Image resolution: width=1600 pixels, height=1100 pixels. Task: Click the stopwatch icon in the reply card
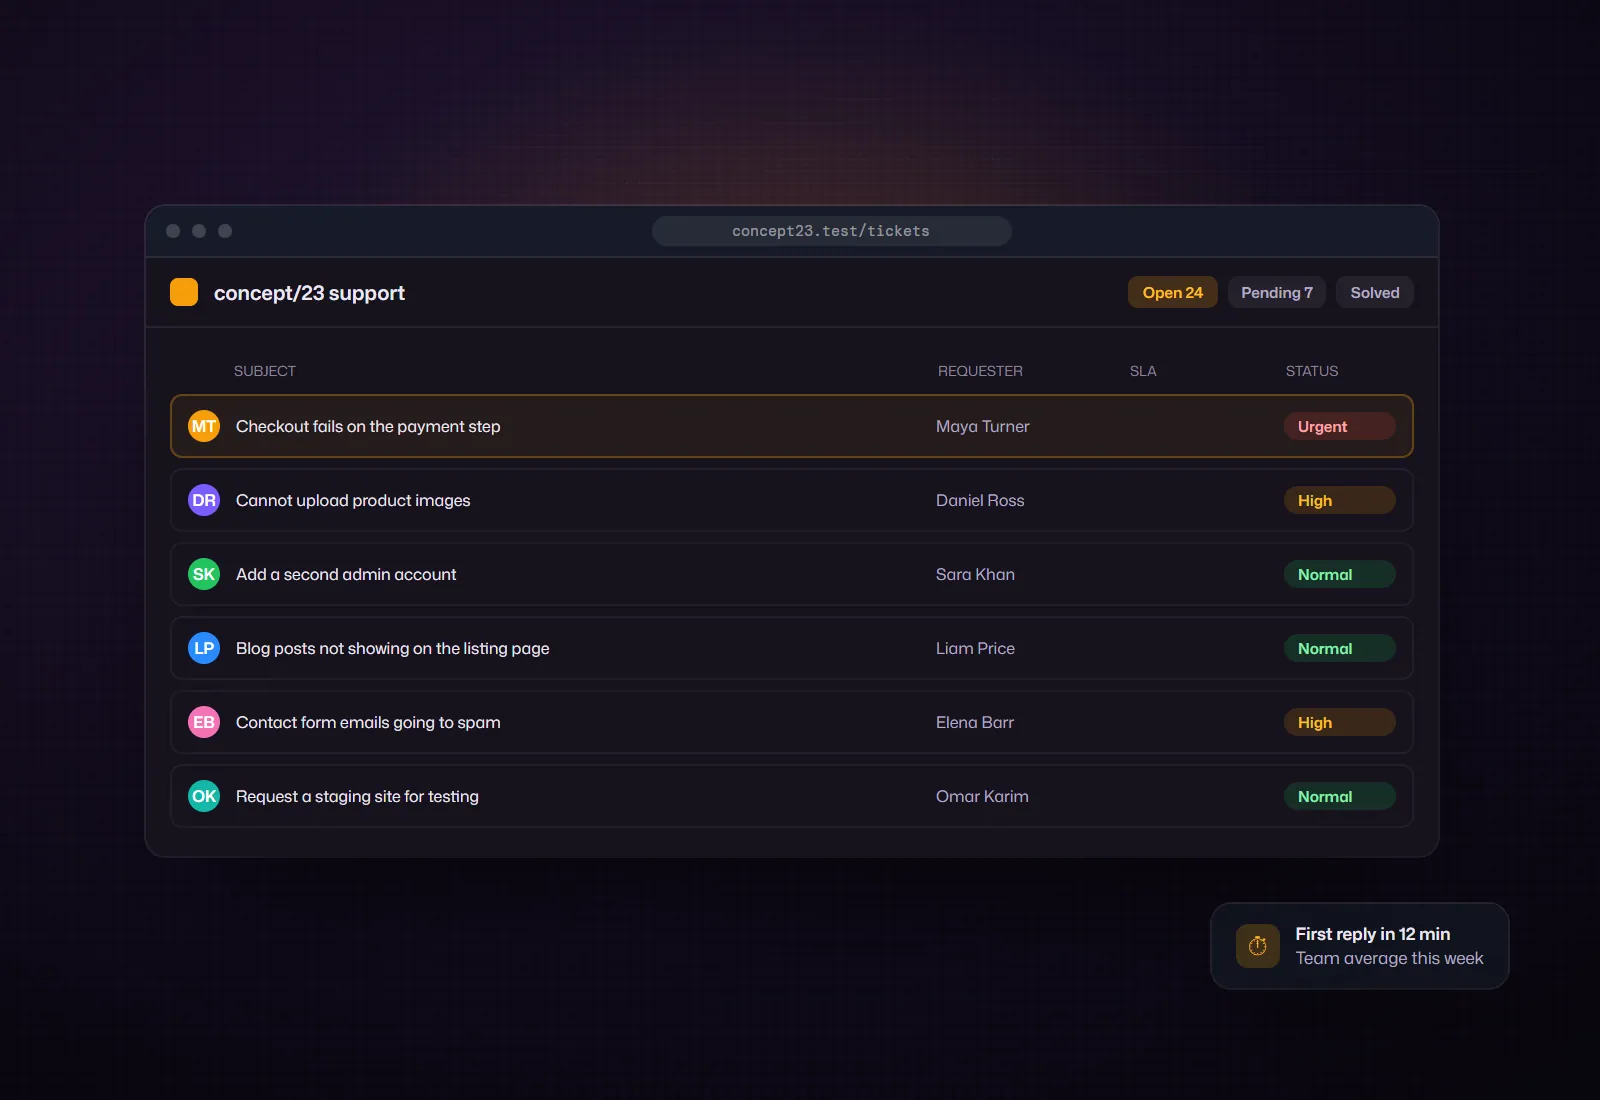[x=1258, y=946]
